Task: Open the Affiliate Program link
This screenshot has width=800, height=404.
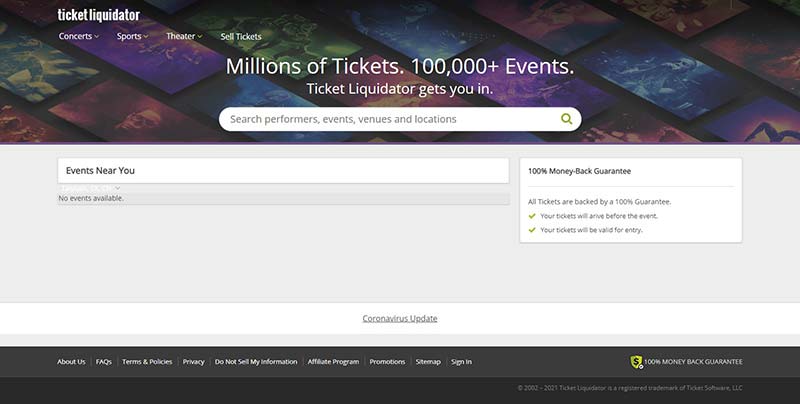Action: pos(333,362)
